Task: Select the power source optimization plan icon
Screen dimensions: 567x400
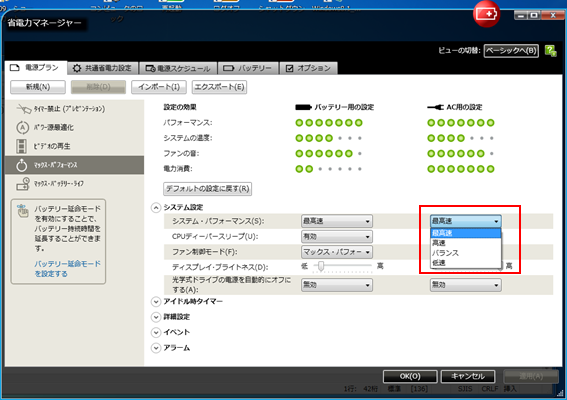Action: 22,127
